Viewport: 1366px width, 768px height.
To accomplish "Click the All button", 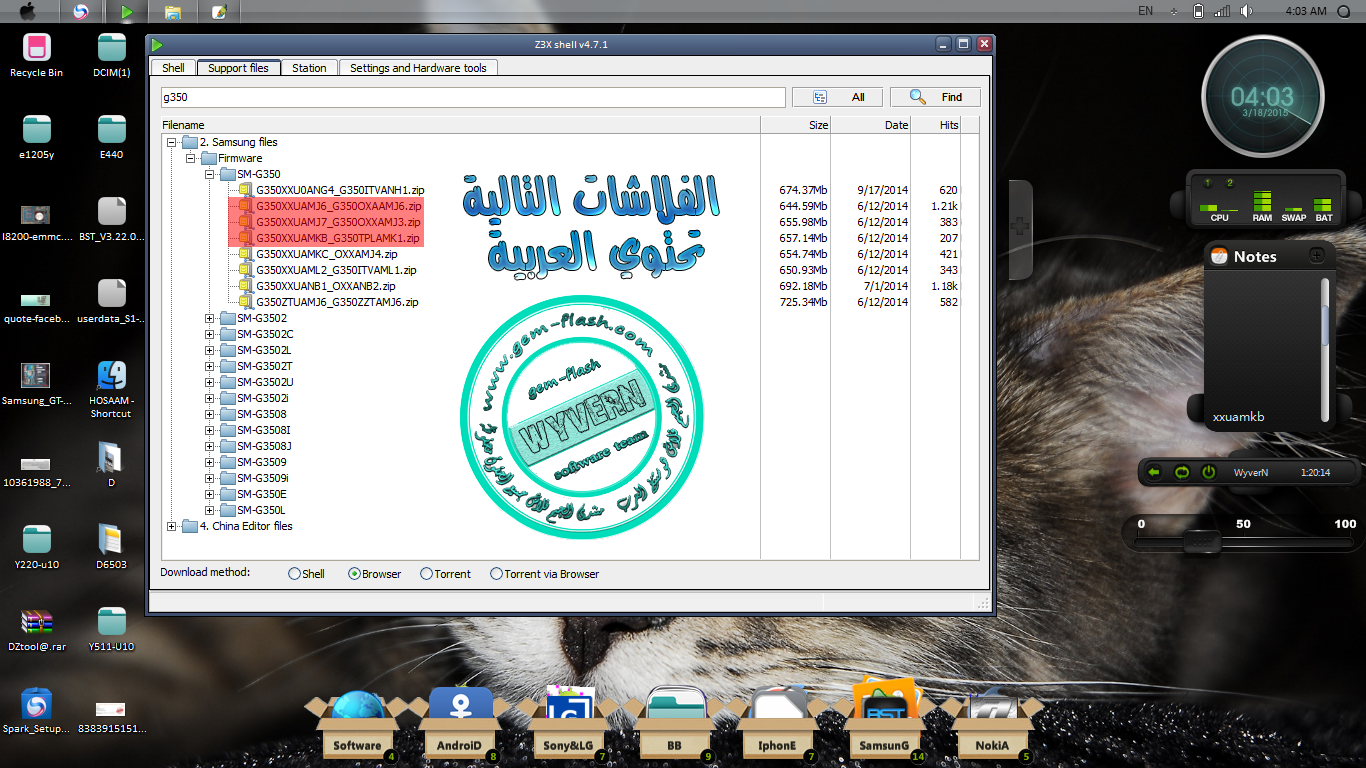I will point(837,97).
